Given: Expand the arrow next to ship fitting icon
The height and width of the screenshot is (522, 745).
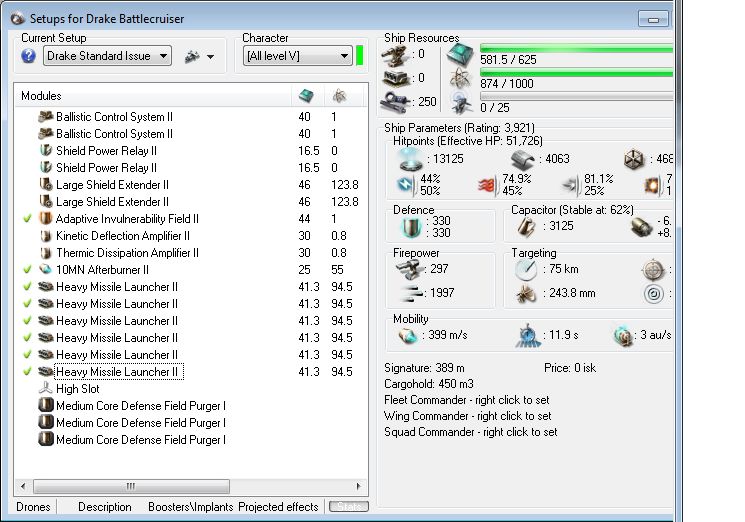Looking at the screenshot, I should click(x=210, y=57).
